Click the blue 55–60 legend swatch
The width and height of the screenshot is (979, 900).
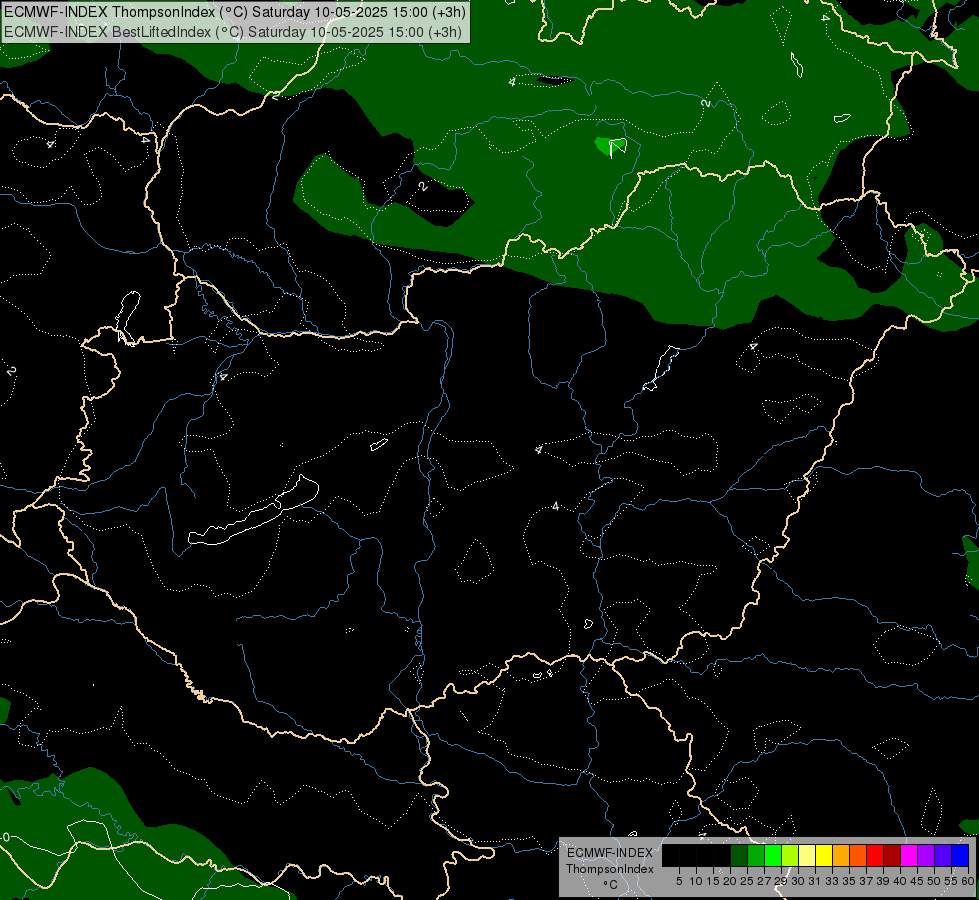(x=960, y=855)
